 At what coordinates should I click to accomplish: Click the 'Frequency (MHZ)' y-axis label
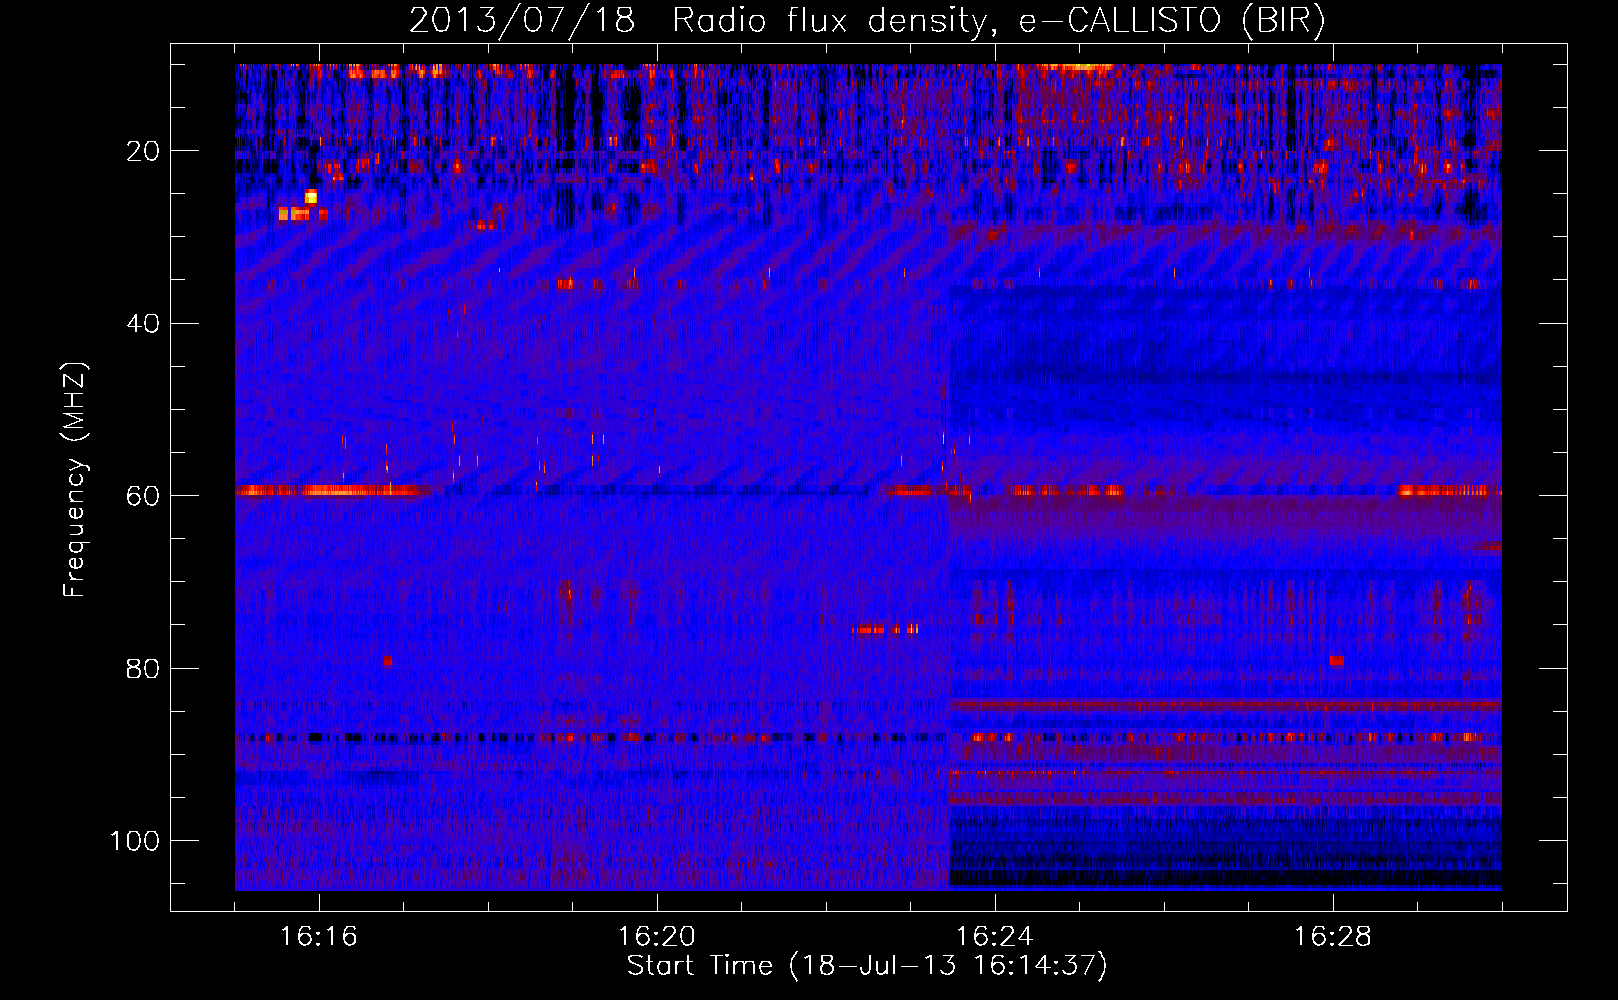click(x=76, y=480)
